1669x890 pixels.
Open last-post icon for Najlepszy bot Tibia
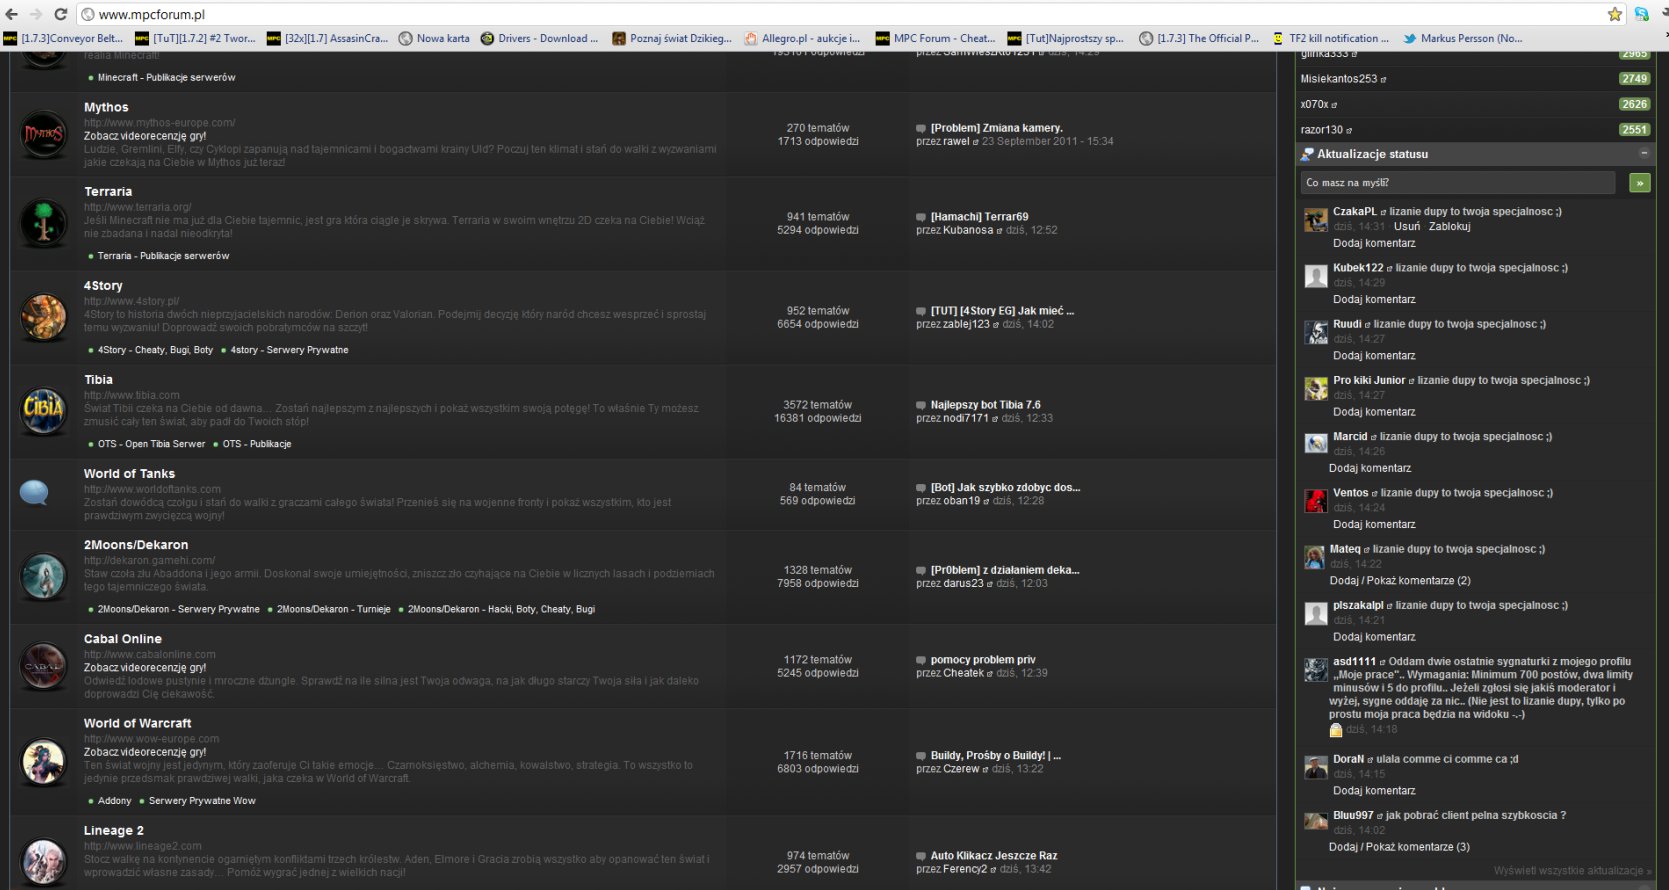click(x=921, y=405)
